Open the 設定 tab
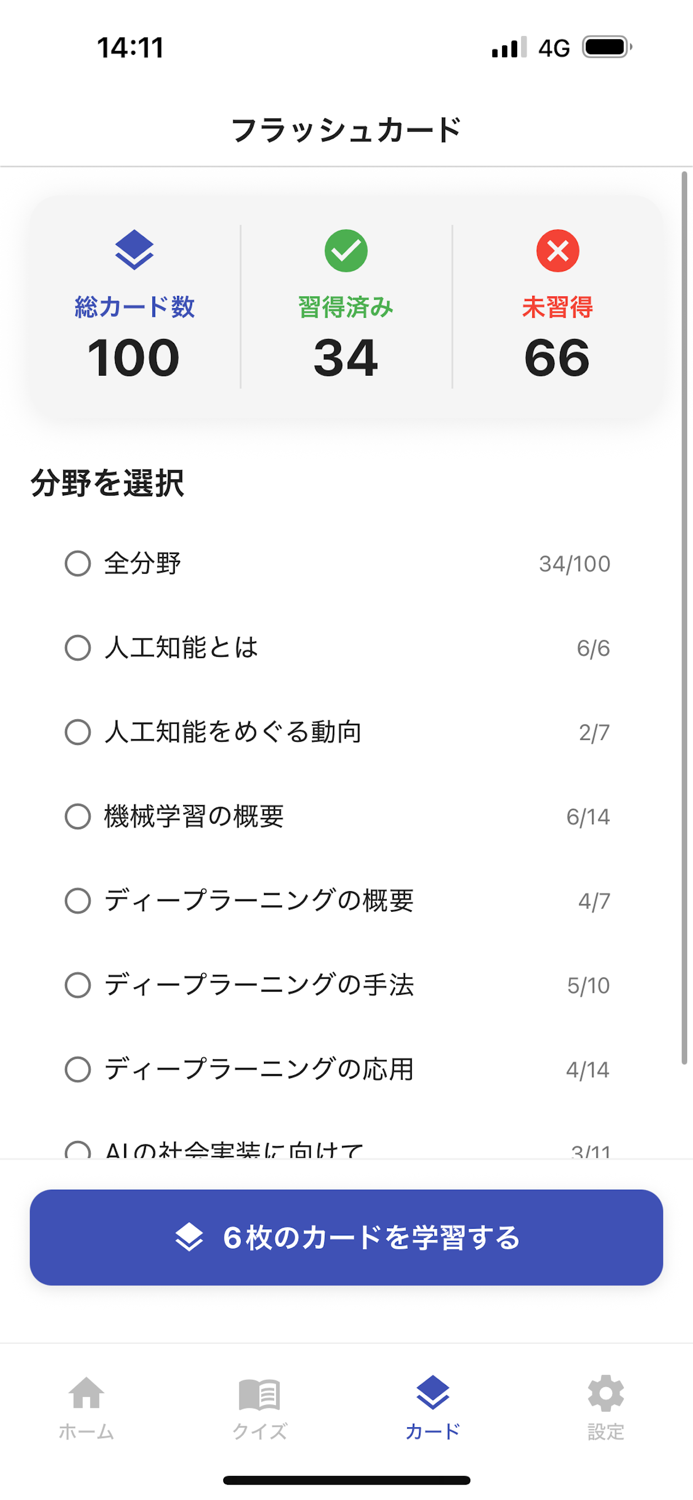 [605, 1392]
